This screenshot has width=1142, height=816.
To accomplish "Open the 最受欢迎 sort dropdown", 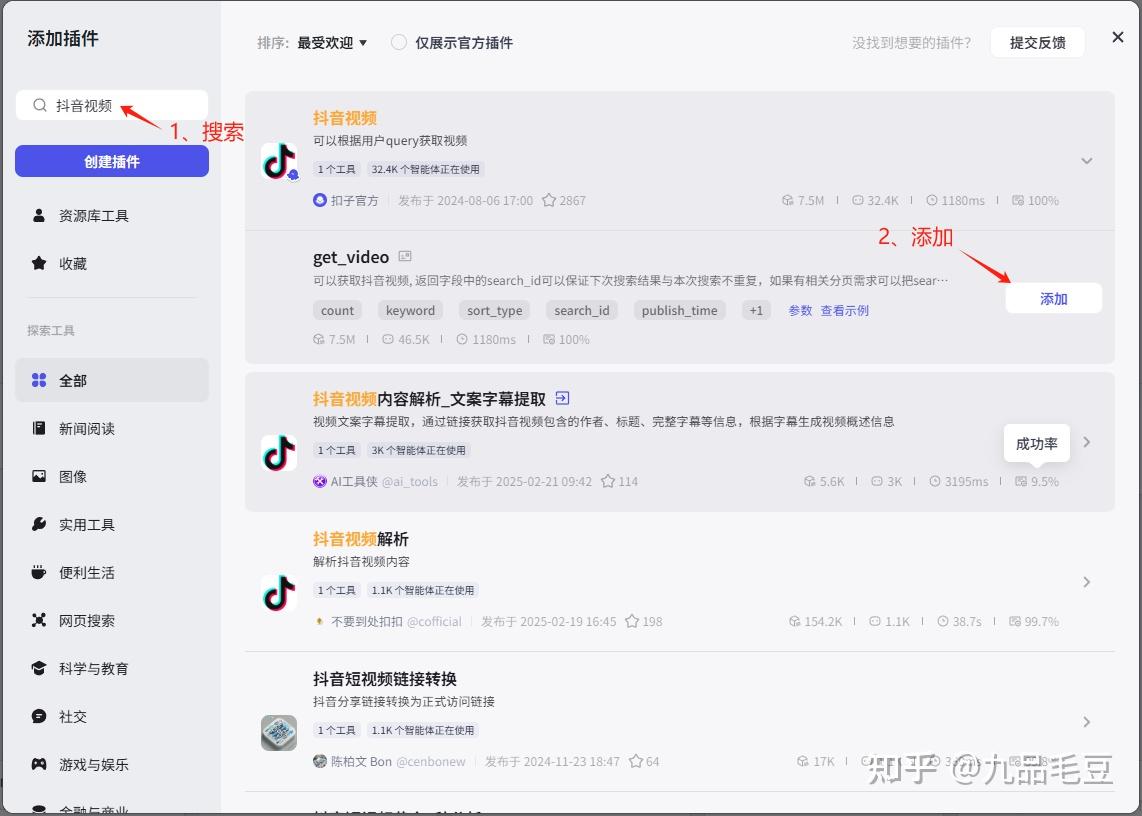I will (x=332, y=43).
